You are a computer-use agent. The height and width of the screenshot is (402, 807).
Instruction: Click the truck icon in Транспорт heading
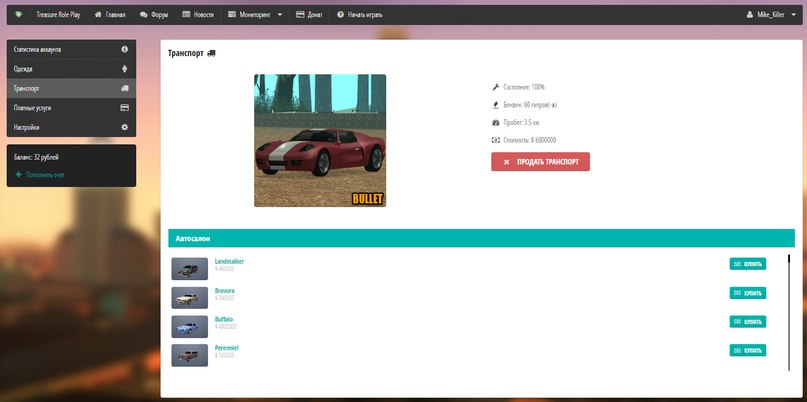tap(212, 54)
